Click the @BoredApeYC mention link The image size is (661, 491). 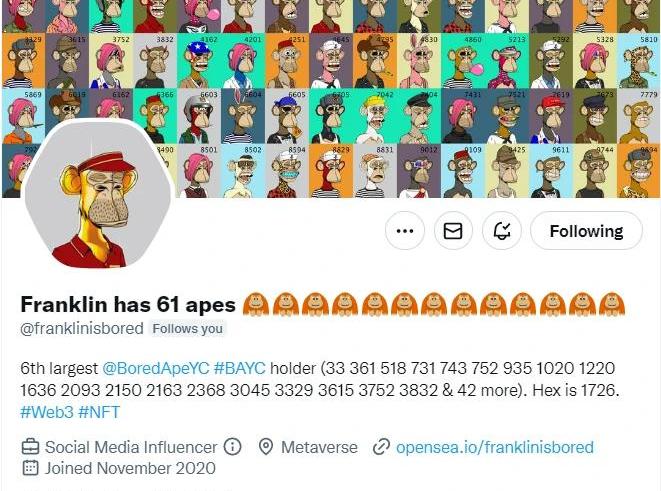[x=156, y=368]
